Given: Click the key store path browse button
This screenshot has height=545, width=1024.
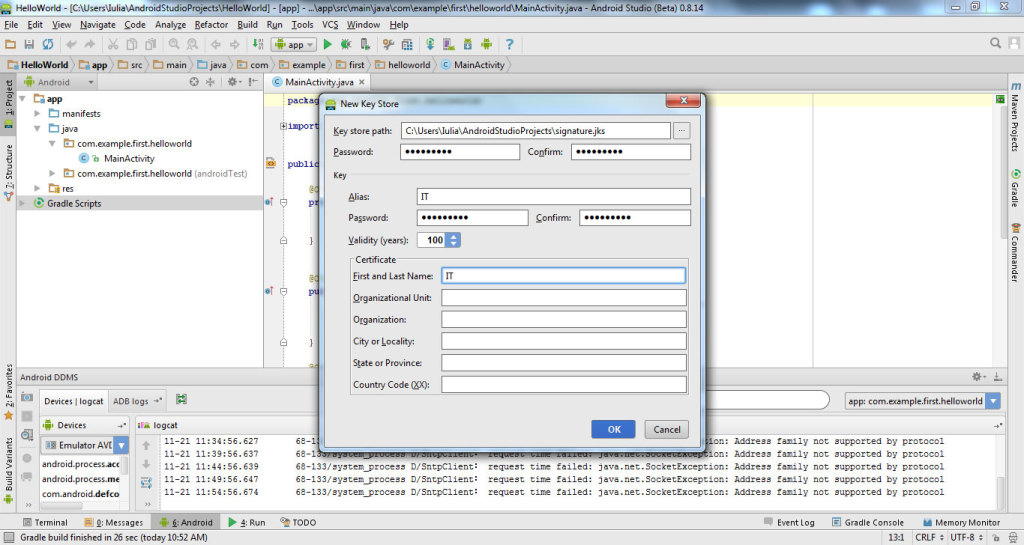Looking at the screenshot, I should tap(681, 131).
